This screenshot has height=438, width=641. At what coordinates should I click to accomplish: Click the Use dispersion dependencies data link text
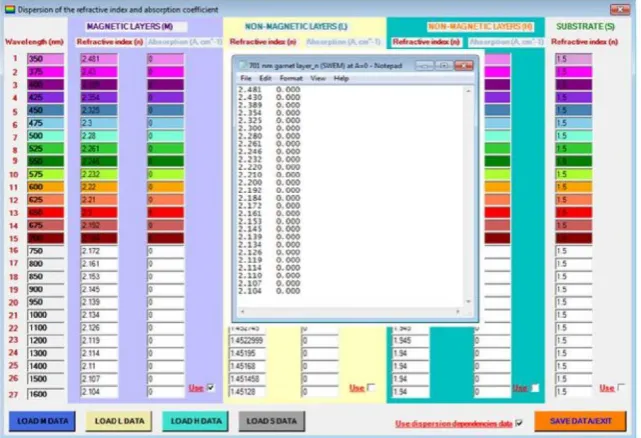click(x=453, y=424)
